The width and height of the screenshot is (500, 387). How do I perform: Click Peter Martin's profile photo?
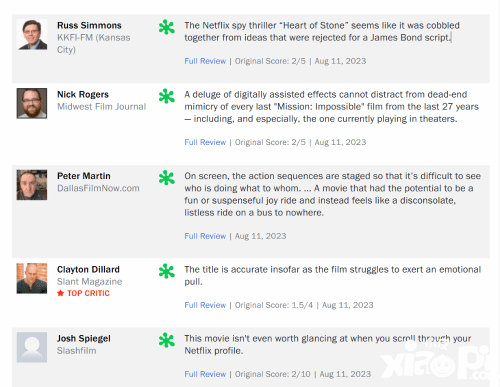[32, 185]
